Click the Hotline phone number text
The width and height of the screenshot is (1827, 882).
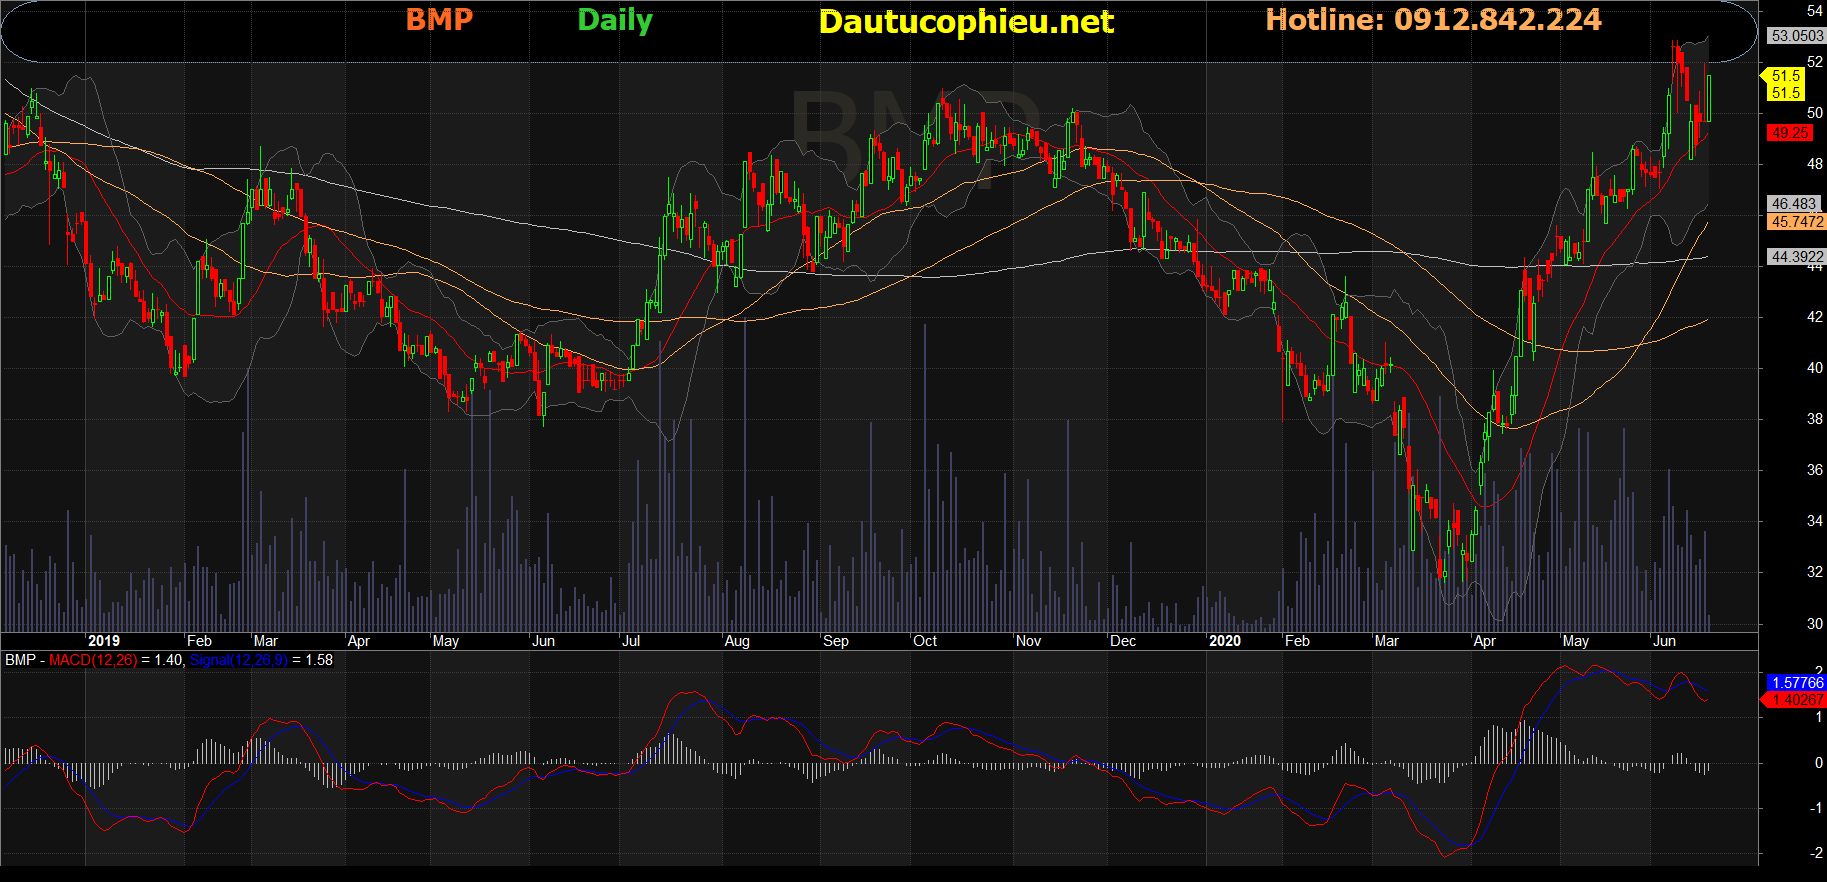pos(1433,19)
